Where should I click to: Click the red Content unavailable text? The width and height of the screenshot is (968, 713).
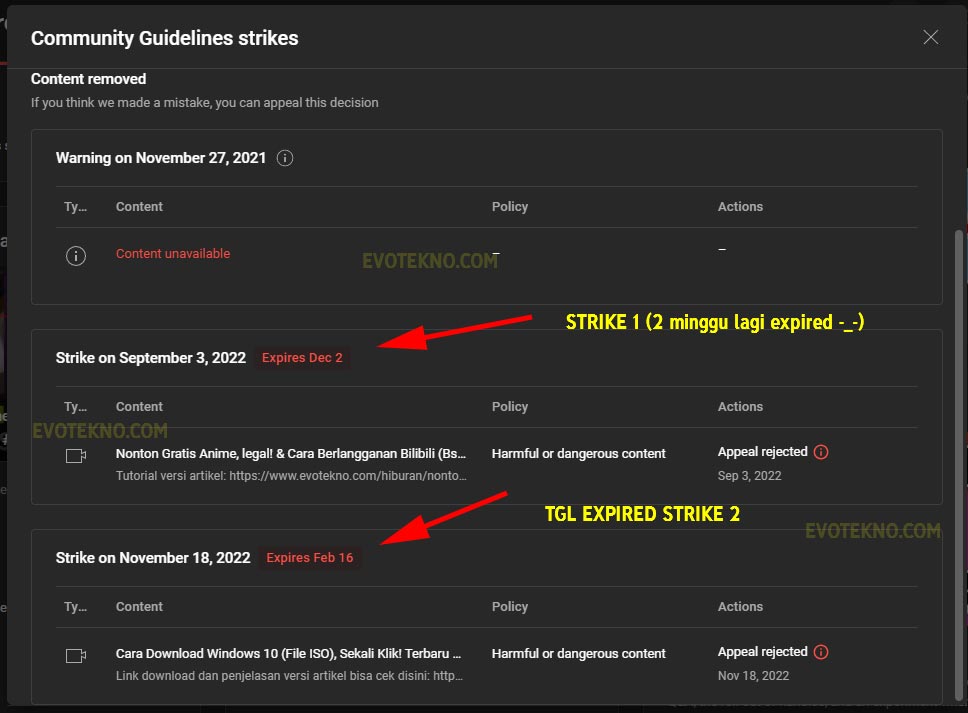[x=173, y=254]
